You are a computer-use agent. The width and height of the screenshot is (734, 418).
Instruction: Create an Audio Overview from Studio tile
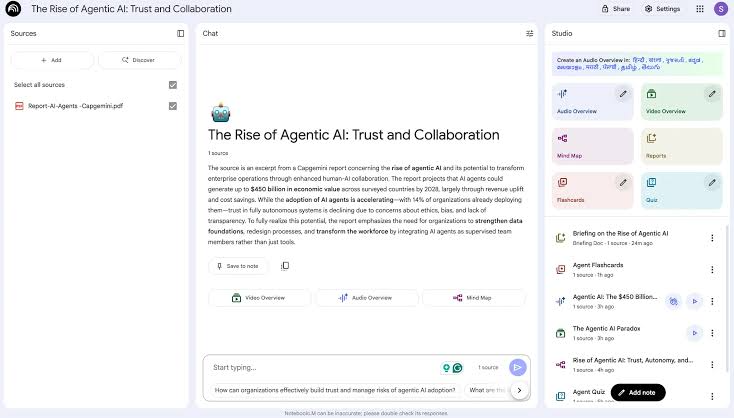pos(592,102)
